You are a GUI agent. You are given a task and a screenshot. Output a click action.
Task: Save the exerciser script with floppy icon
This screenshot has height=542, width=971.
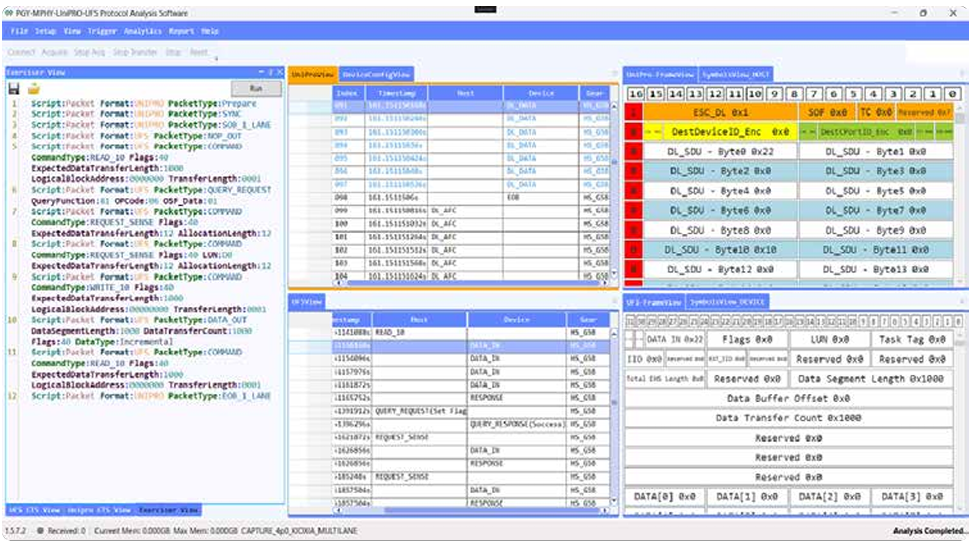(14, 89)
